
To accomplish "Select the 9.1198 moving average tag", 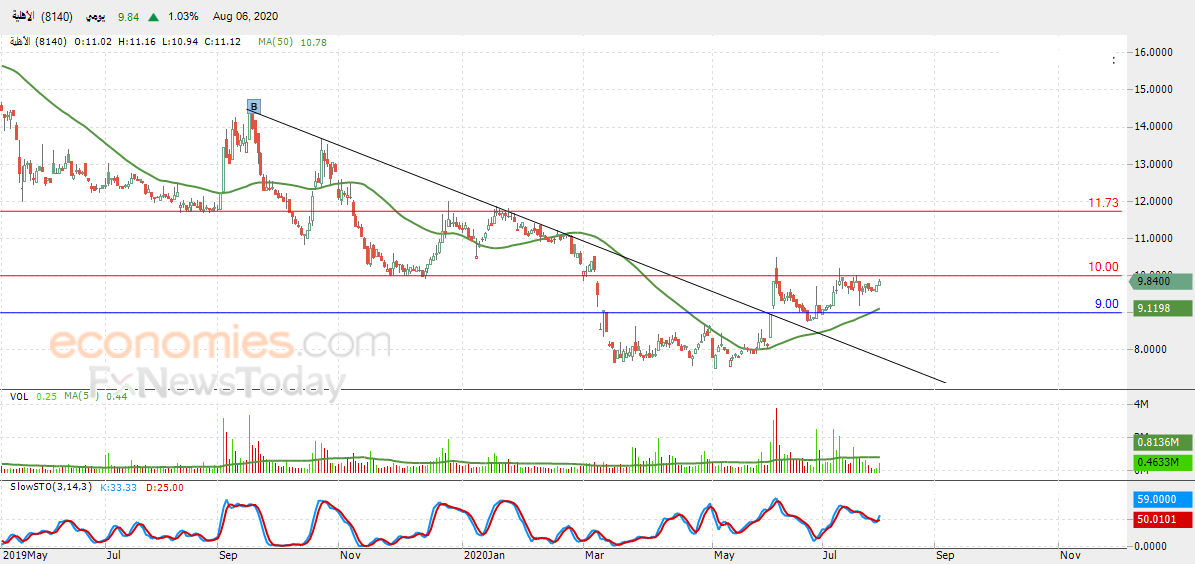I will pyautogui.click(x=1161, y=309).
